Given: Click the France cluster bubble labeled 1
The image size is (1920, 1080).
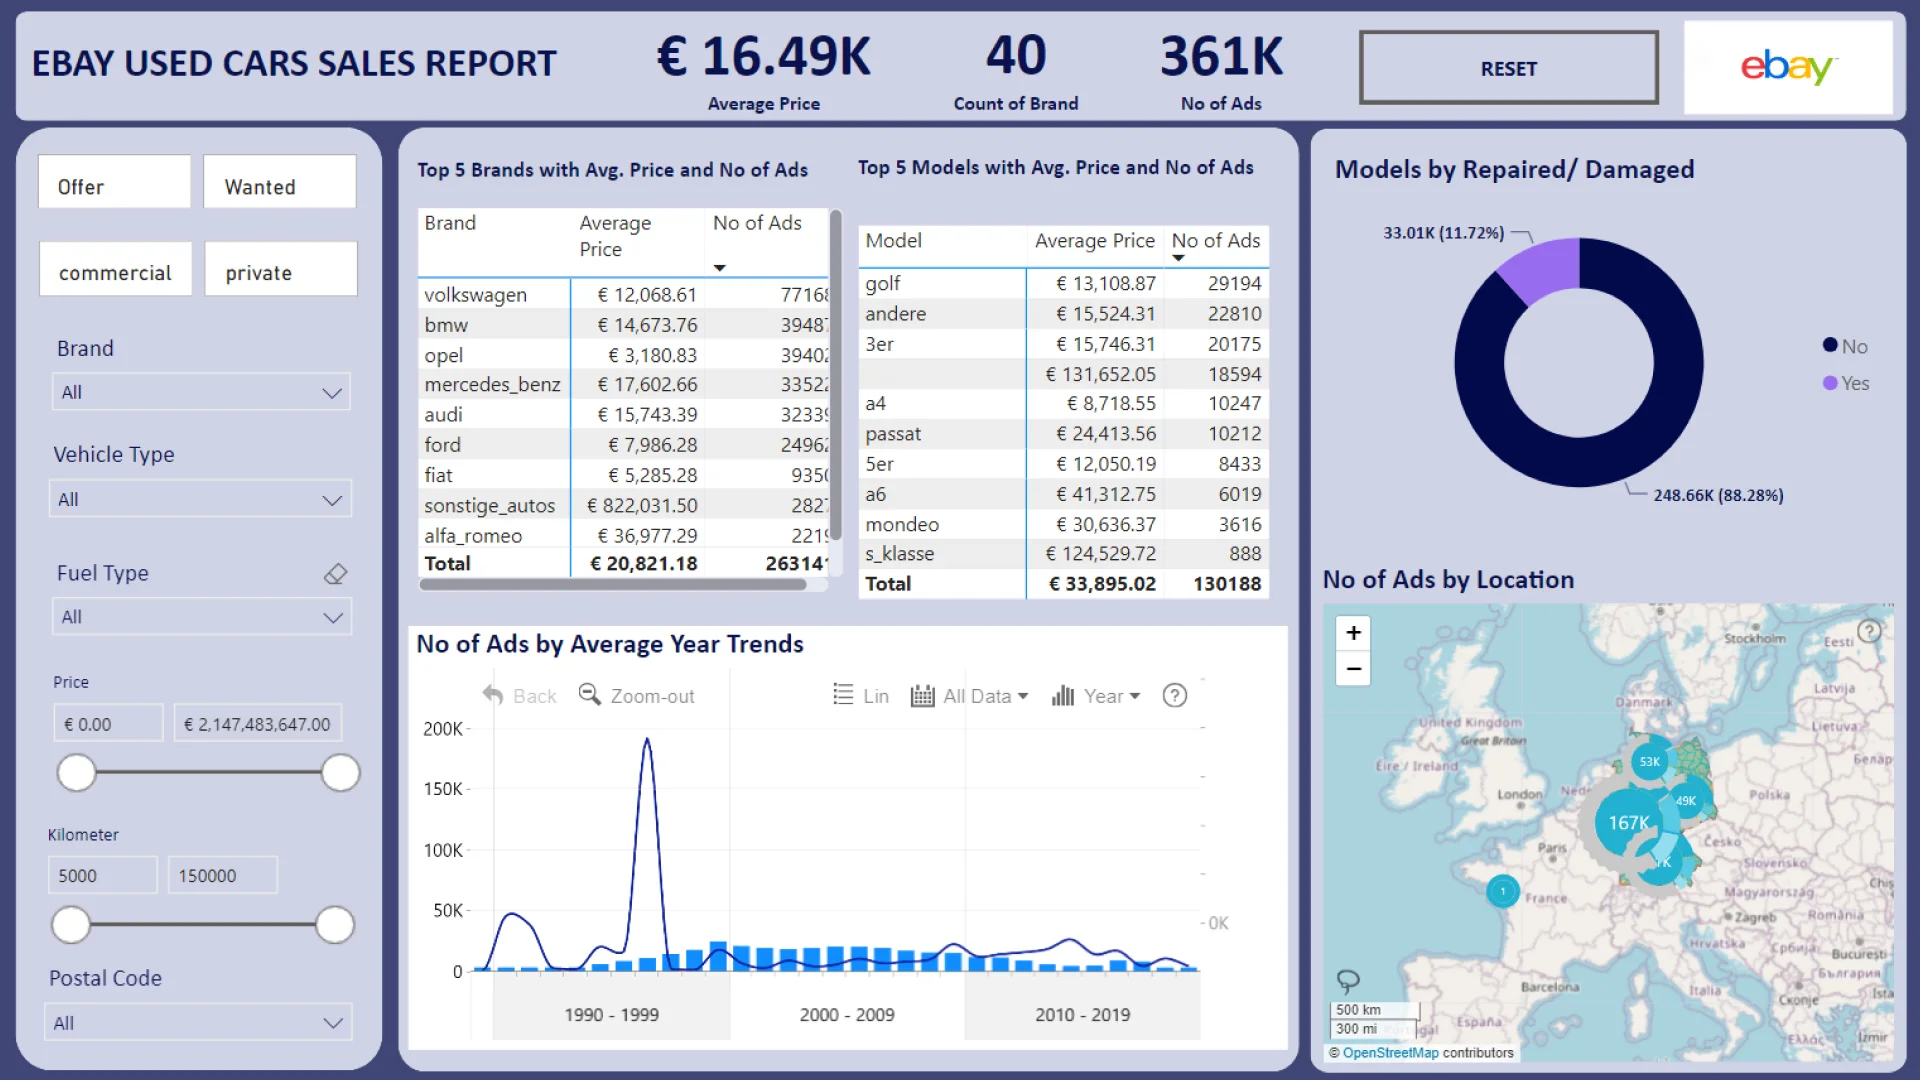Looking at the screenshot, I should coord(1502,891).
